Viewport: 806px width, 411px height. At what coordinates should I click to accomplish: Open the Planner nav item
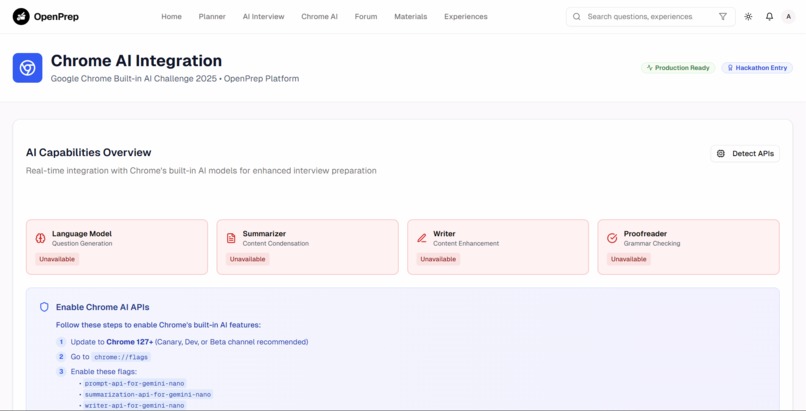(x=212, y=16)
